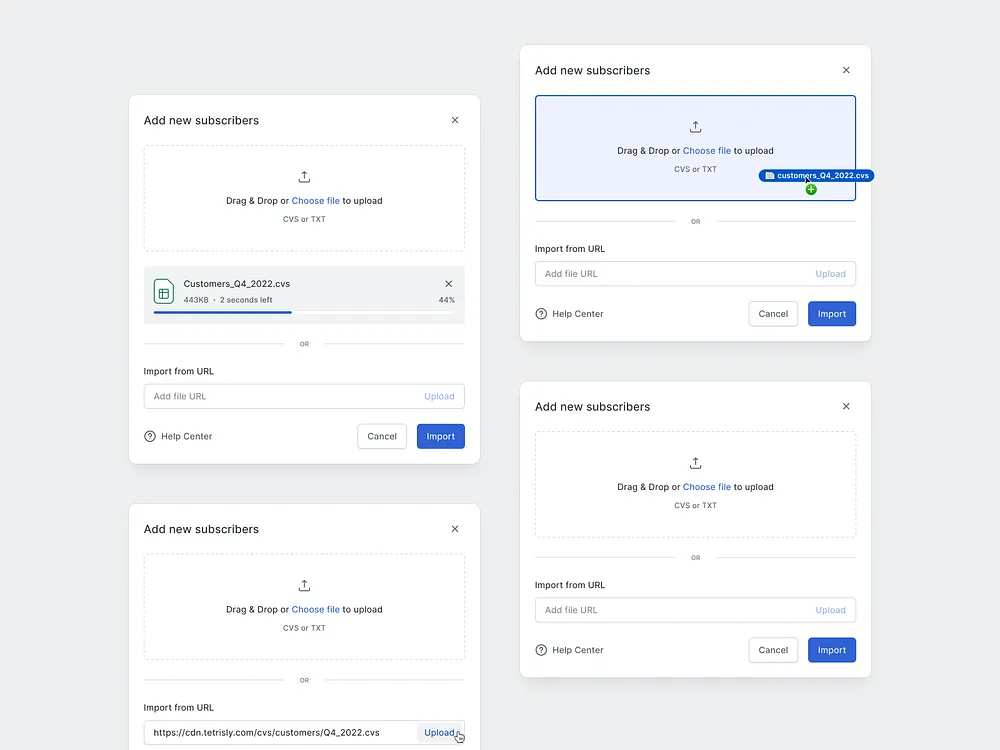This screenshot has height=750, width=1000.
Task: Click Choose file link above the uploading file row
Action: tap(315, 201)
